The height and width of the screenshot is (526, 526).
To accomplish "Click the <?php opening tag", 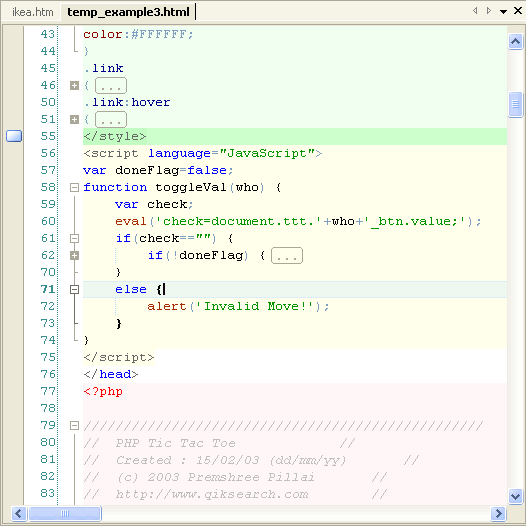I will (x=103, y=391).
